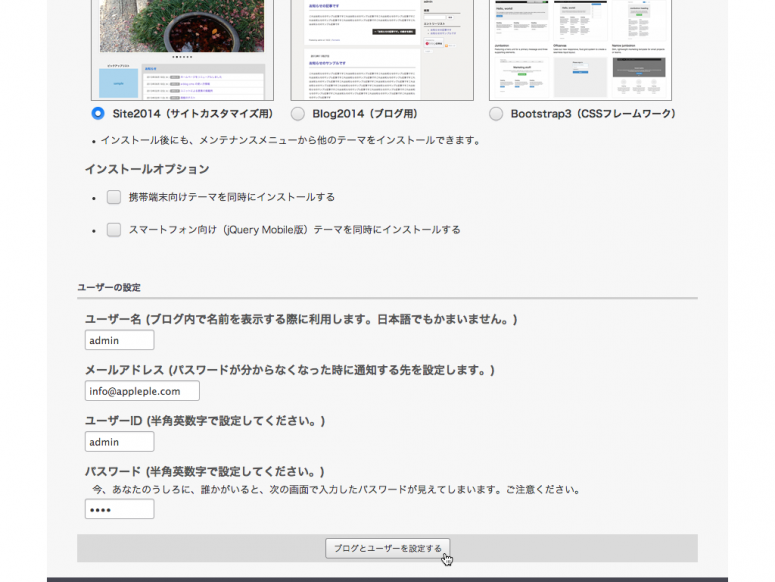The image size is (775, 582).
Task: Focus the ユーザー名 text field
Action: (x=119, y=341)
